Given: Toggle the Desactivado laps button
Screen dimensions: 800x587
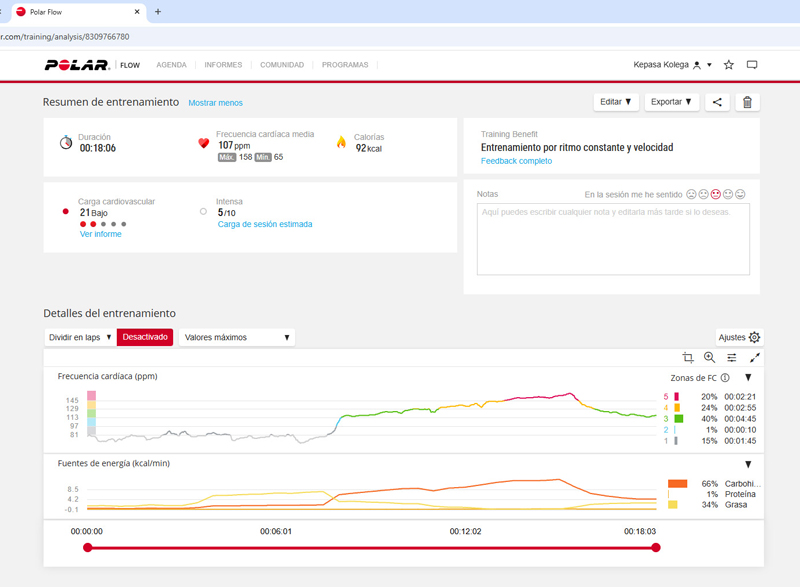Looking at the screenshot, I should tap(145, 337).
